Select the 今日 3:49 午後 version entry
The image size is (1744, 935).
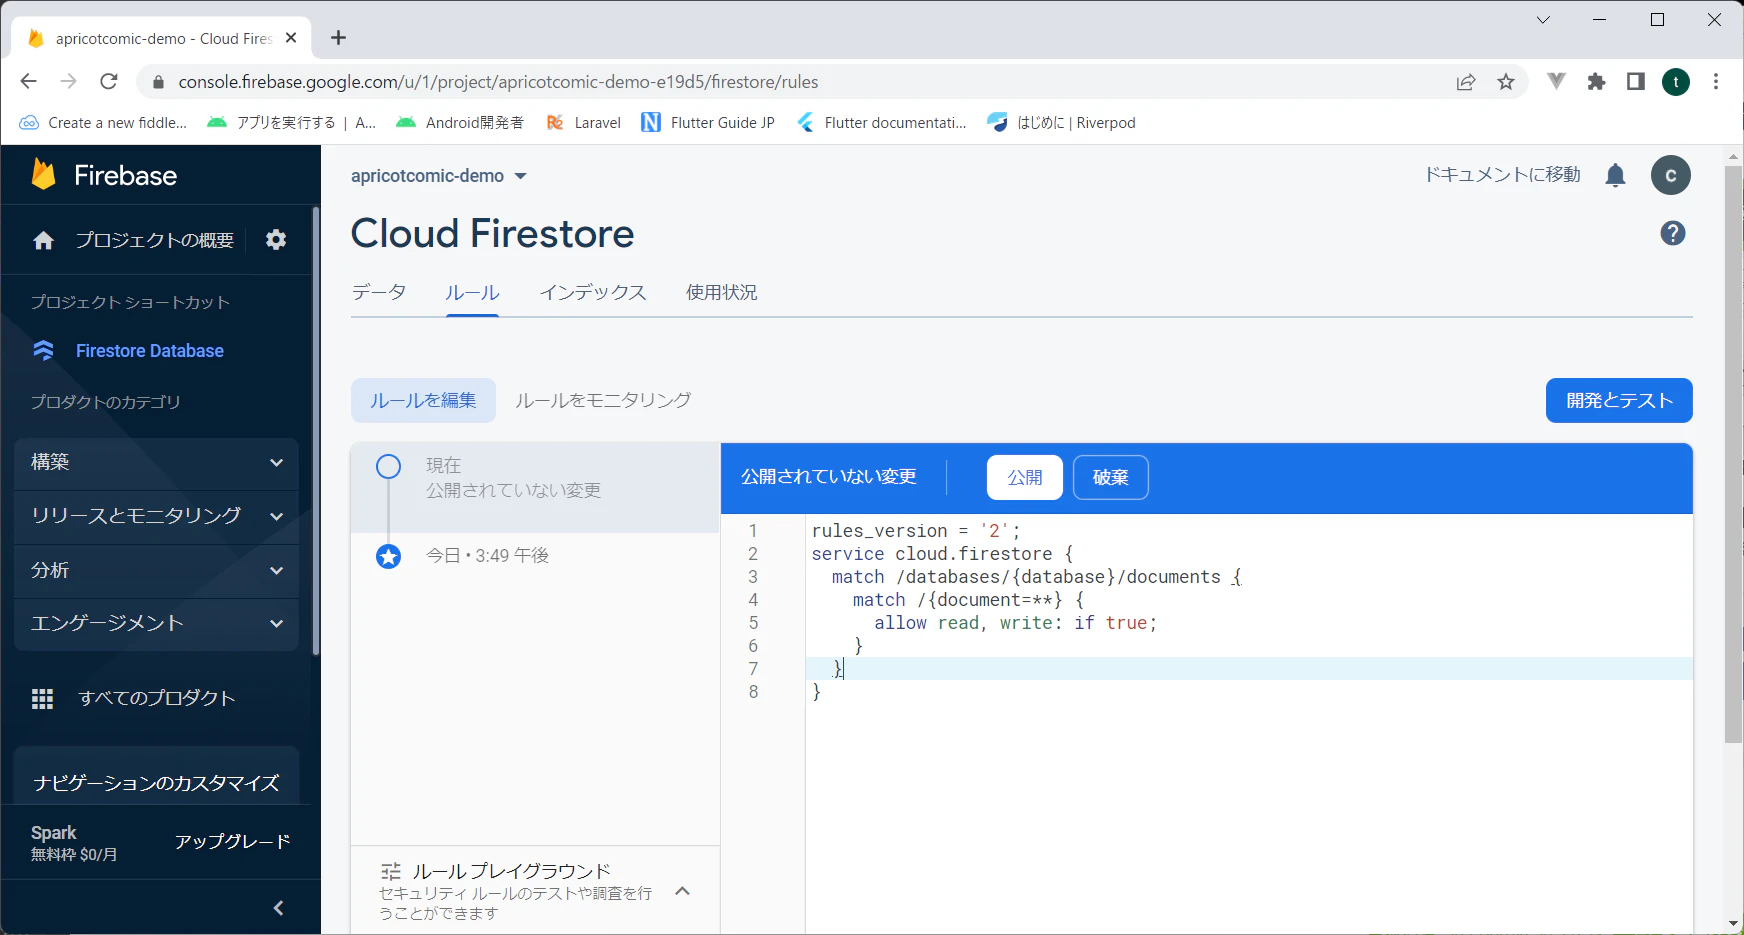coord(487,556)
